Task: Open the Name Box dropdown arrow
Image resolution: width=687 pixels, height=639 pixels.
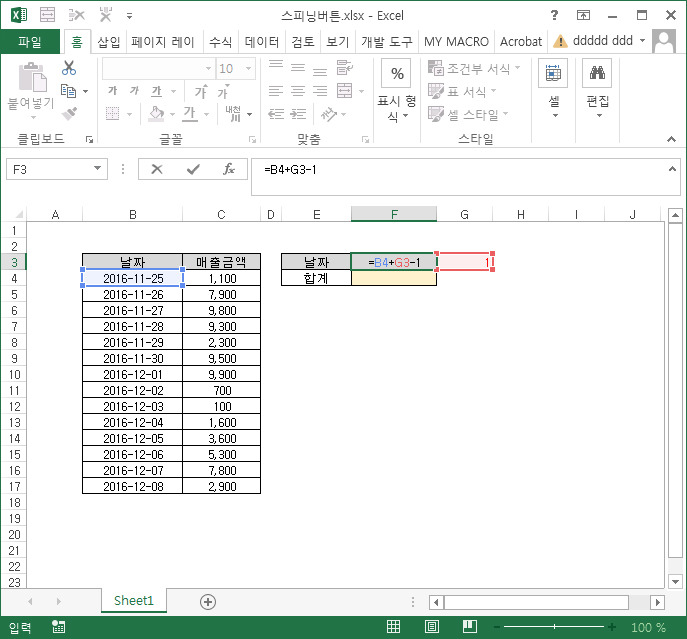Action: click(97, 169)
